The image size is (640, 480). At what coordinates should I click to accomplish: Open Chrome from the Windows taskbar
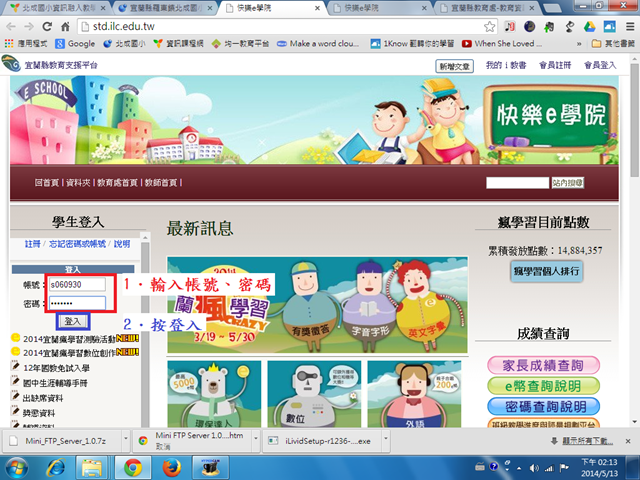coord(133,467)
